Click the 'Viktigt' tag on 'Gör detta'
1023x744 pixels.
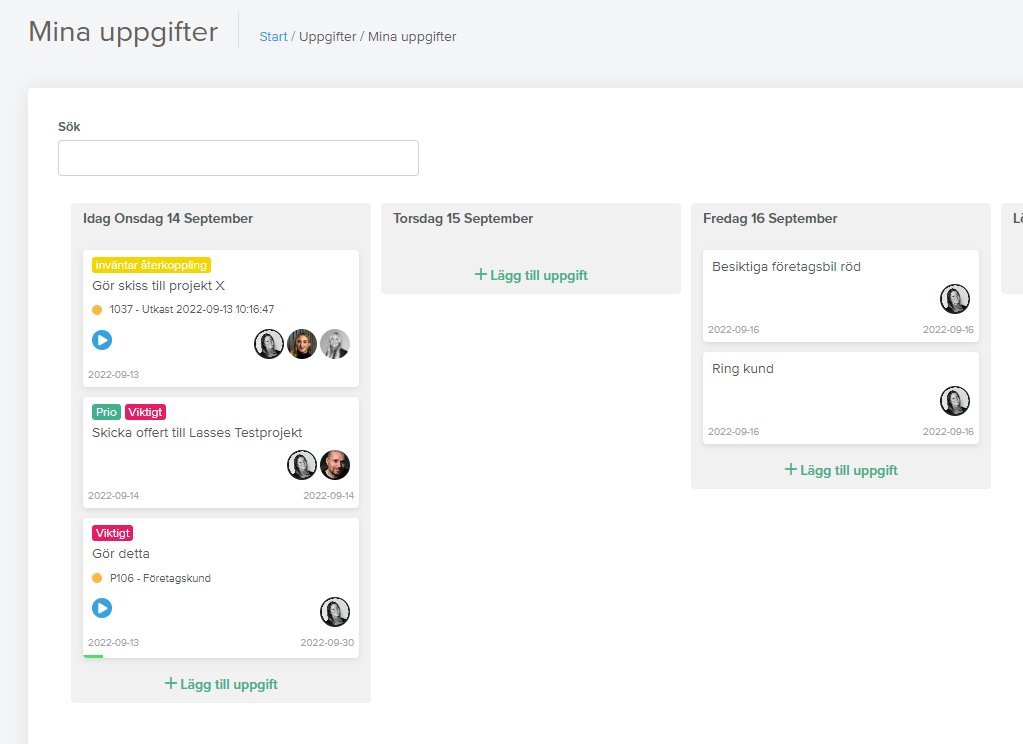113,533
